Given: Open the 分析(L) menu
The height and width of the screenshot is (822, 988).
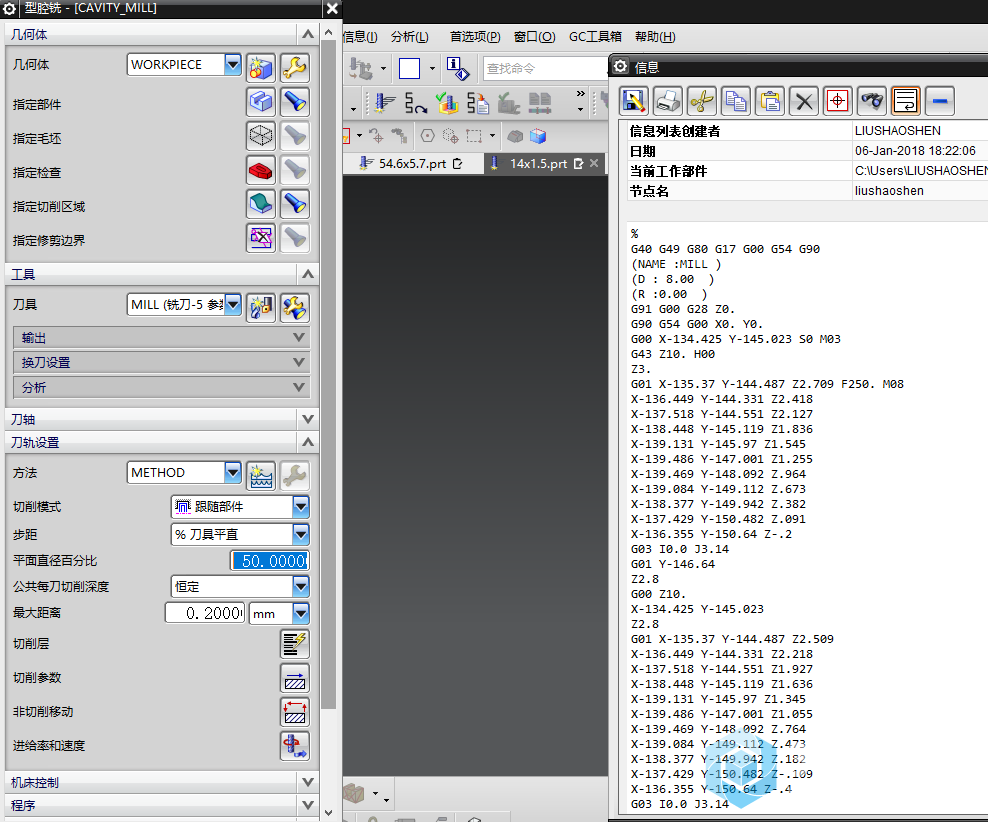Looking at the screenshot, I should point(409,37).
